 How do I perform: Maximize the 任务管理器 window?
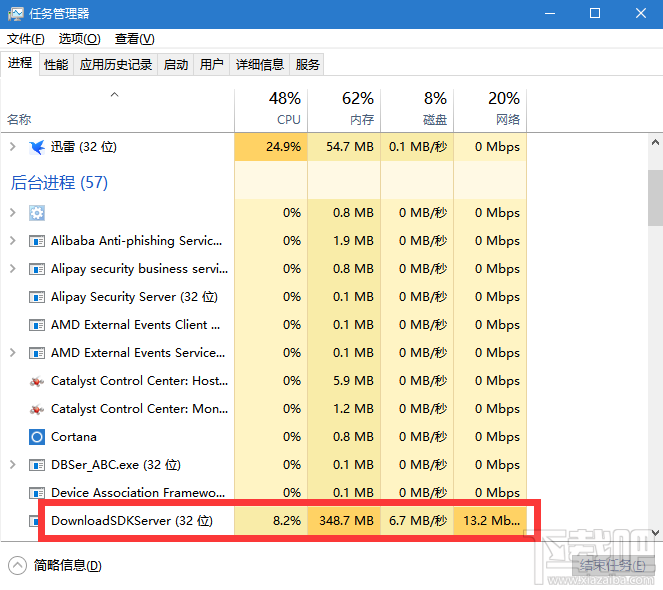pos(595,14)
